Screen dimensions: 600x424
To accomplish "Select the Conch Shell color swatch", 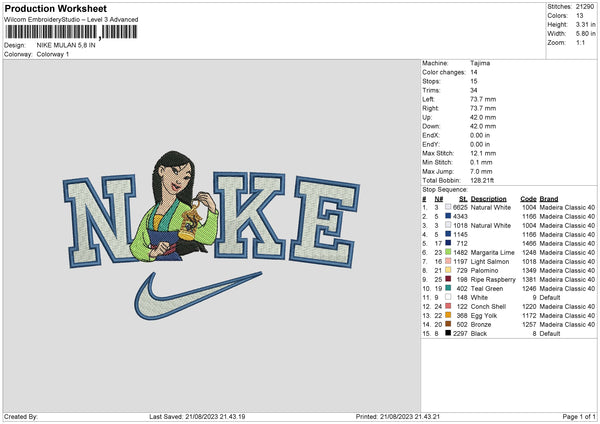I will pyautogui.click(x=448, y=306).
